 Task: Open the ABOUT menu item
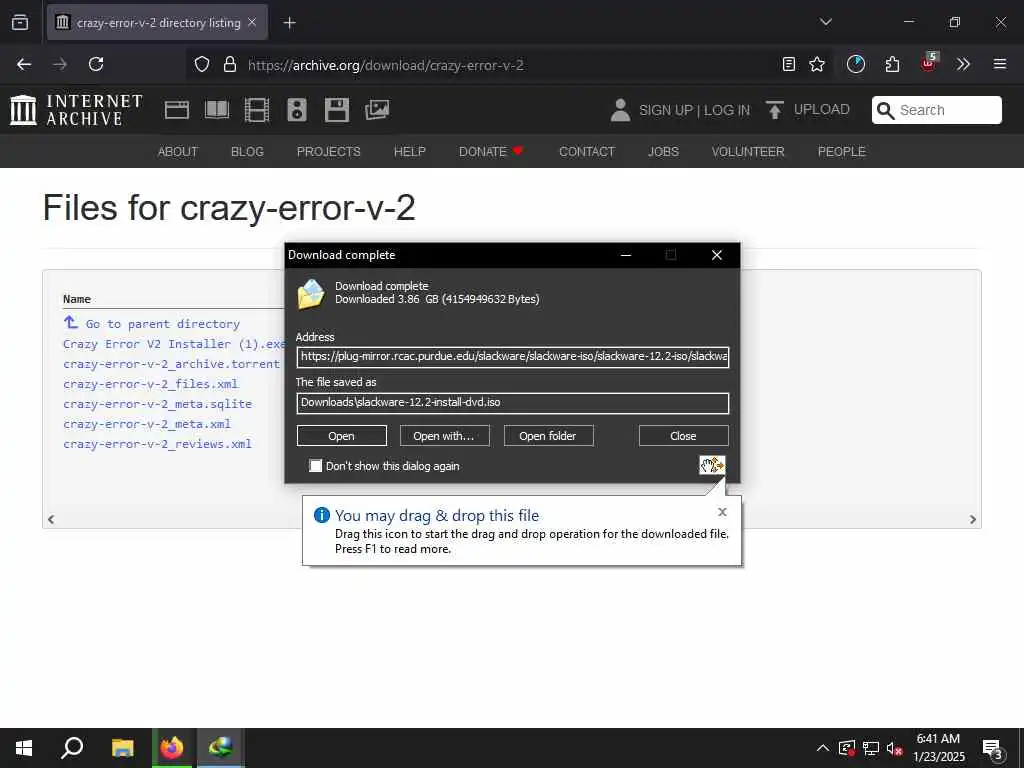(x=178, y=152)
